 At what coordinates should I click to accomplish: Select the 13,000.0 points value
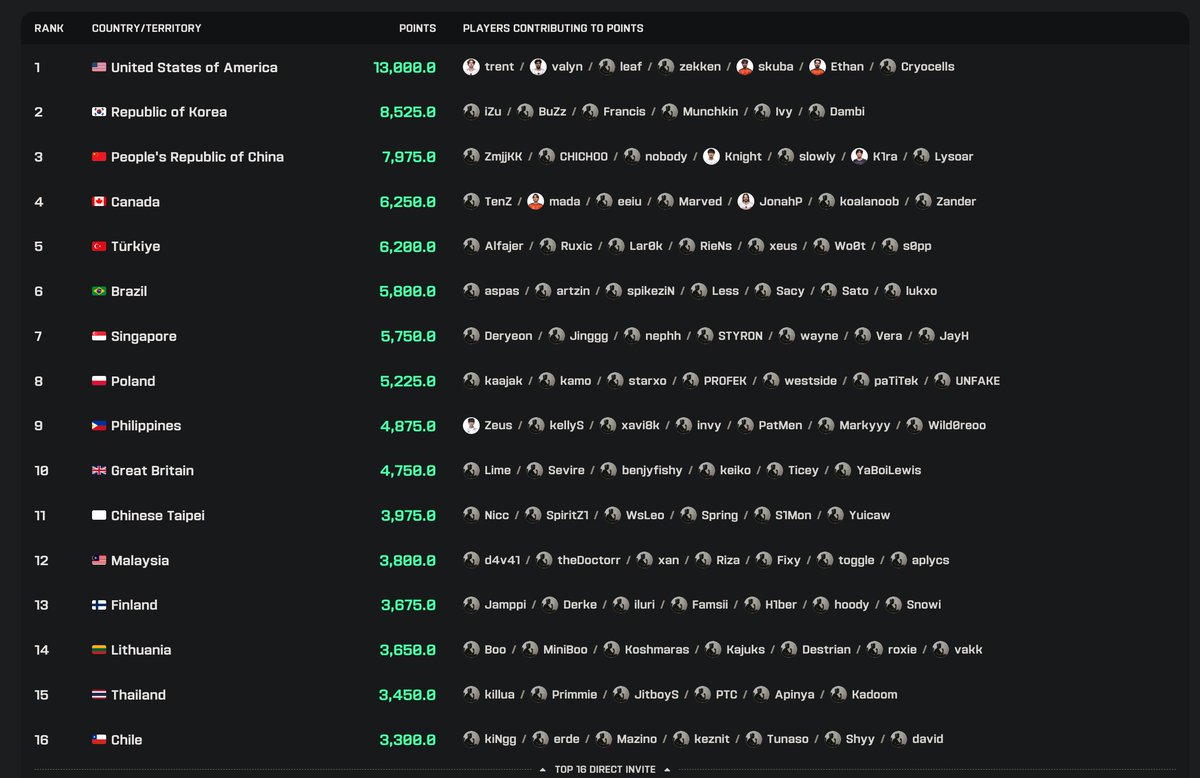coord(404,67)
